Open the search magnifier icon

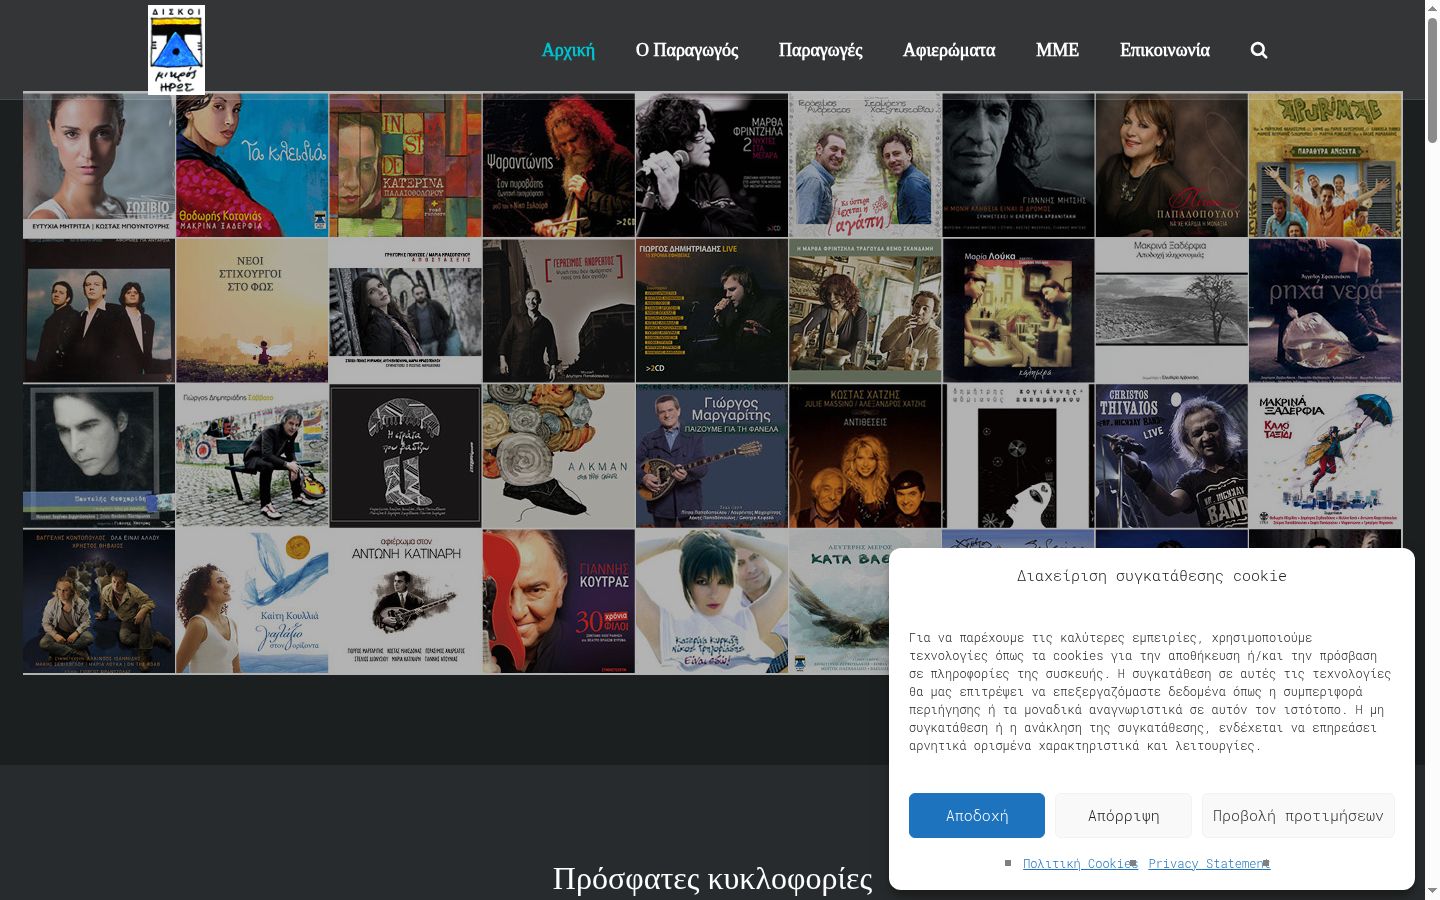point(1259,50)
